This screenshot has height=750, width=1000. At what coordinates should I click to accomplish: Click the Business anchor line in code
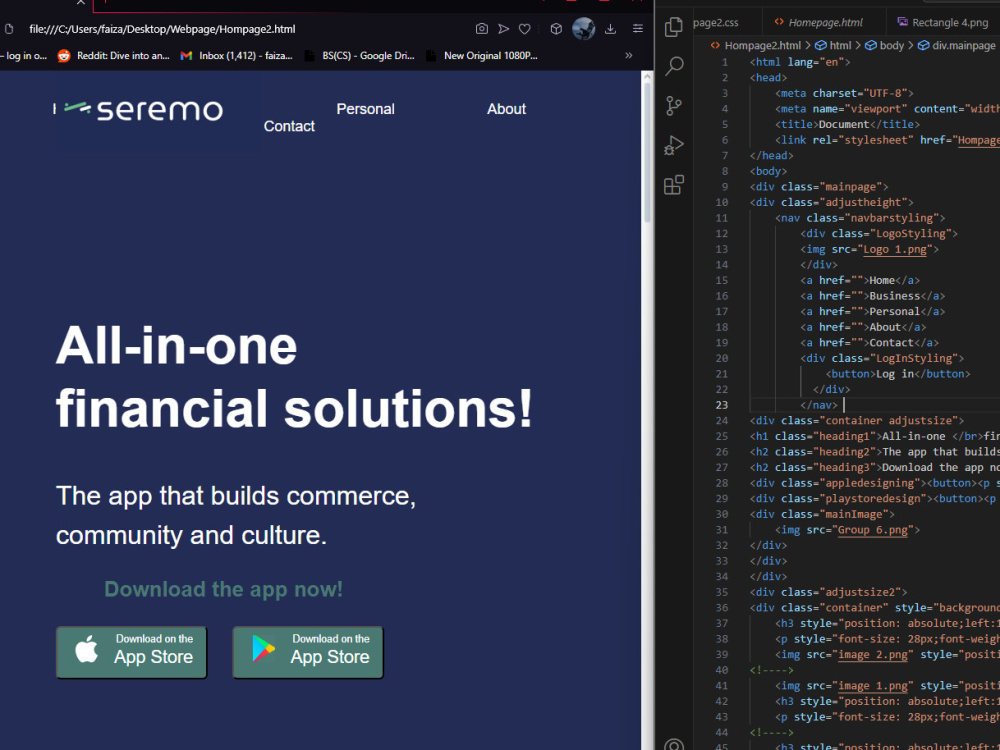872,296
